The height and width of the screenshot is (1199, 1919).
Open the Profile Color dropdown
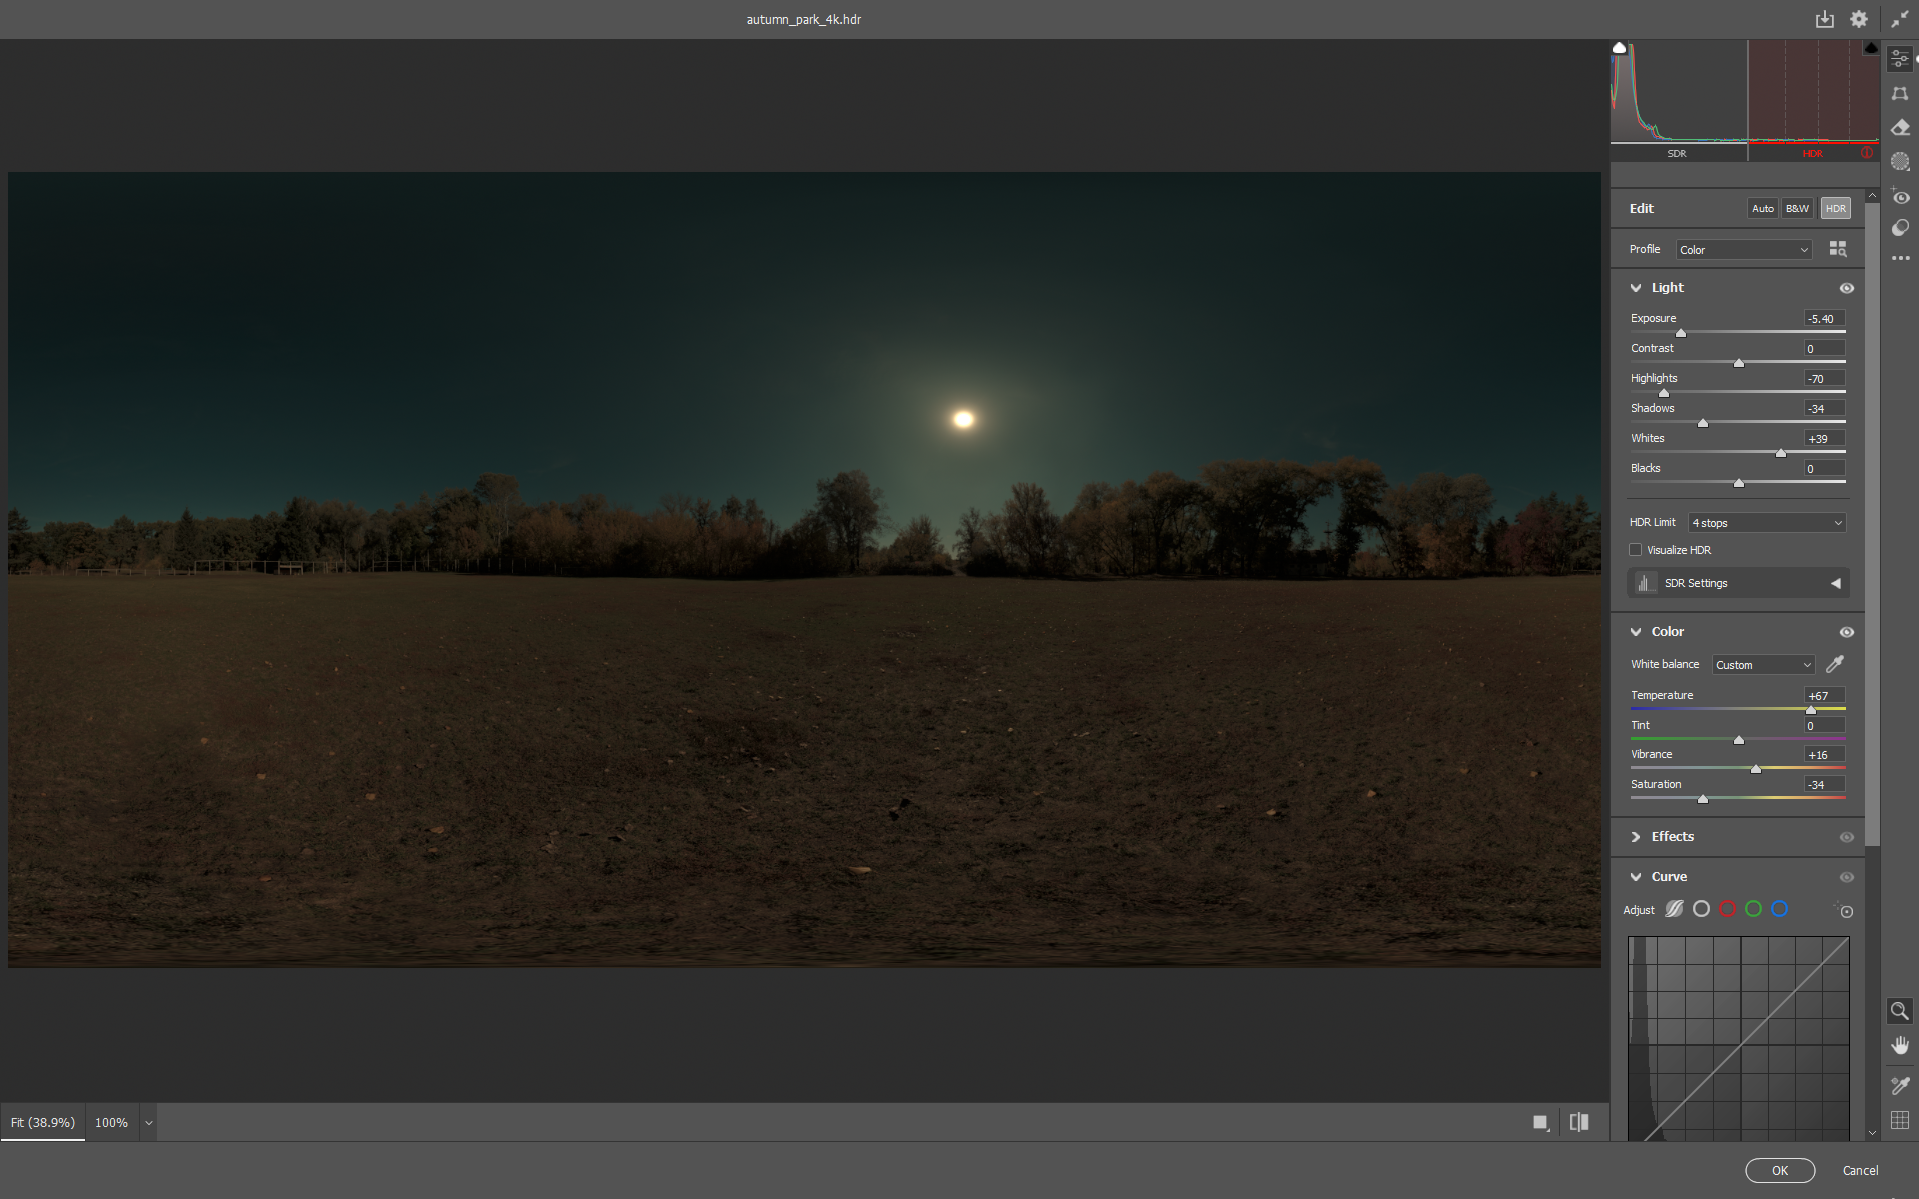[x=1744, y=250]
